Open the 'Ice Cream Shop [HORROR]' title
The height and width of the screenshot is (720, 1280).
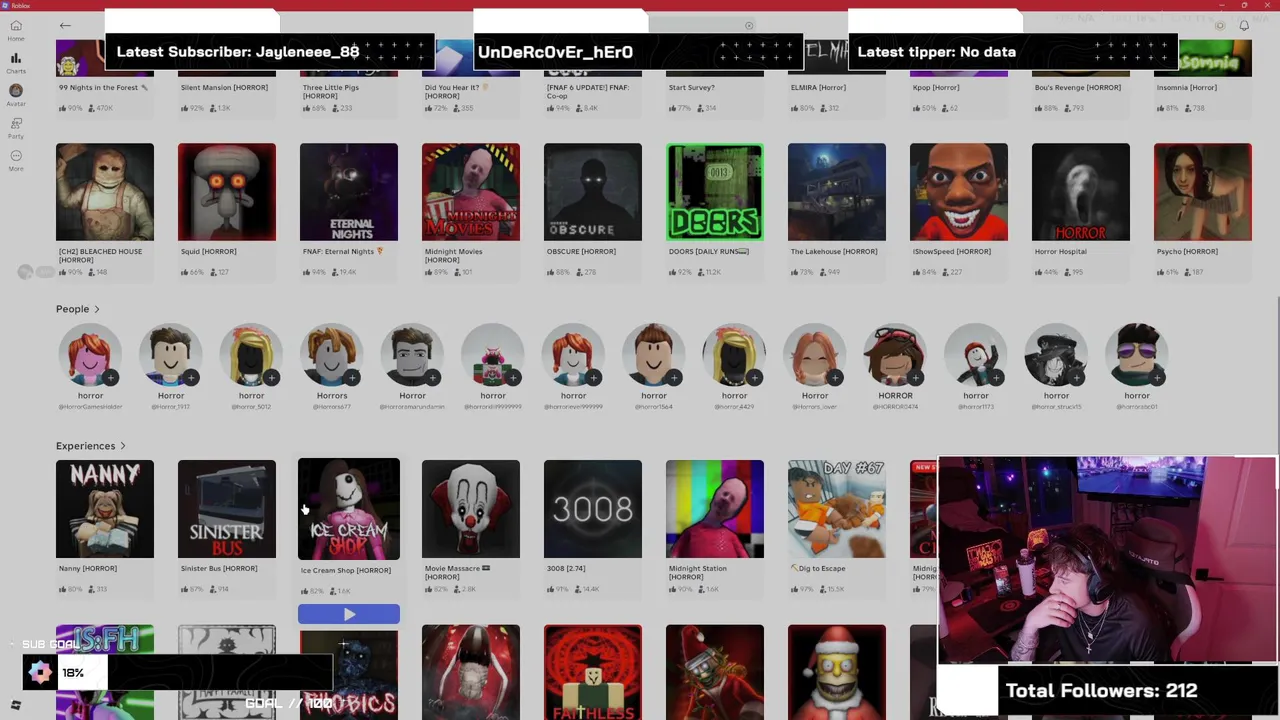coord(346,570)
